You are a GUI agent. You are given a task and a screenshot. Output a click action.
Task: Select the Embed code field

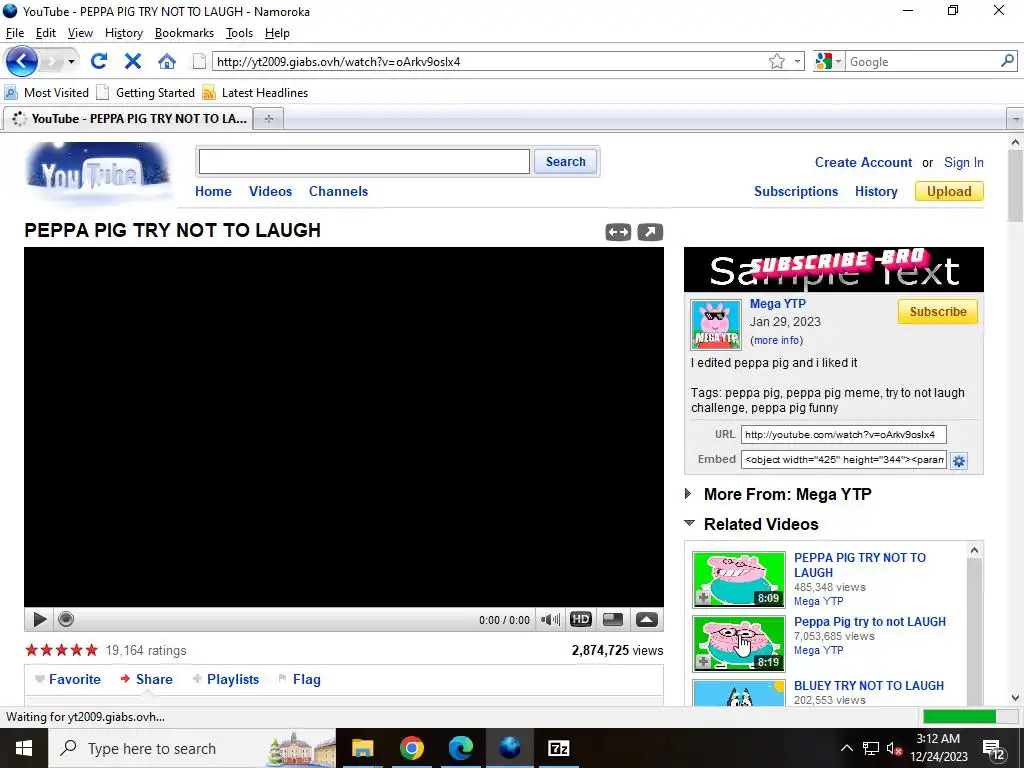tap(843, 459)
